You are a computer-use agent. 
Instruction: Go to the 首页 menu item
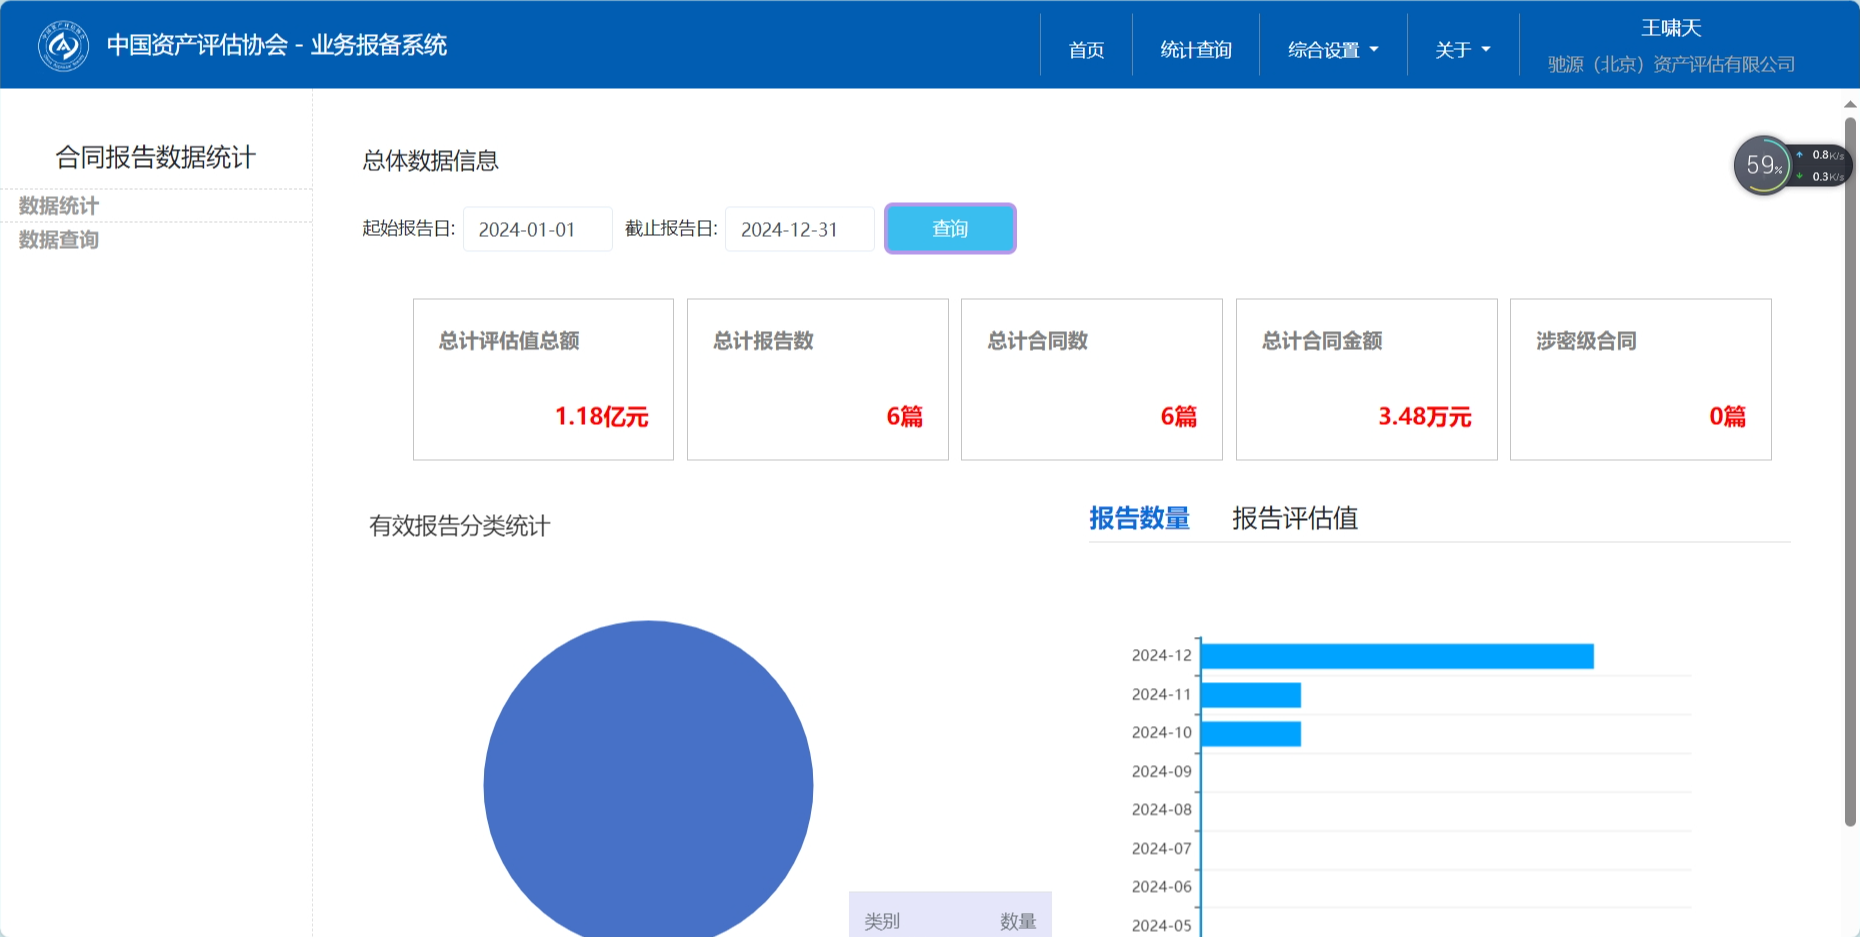(x=1086, y=50)
